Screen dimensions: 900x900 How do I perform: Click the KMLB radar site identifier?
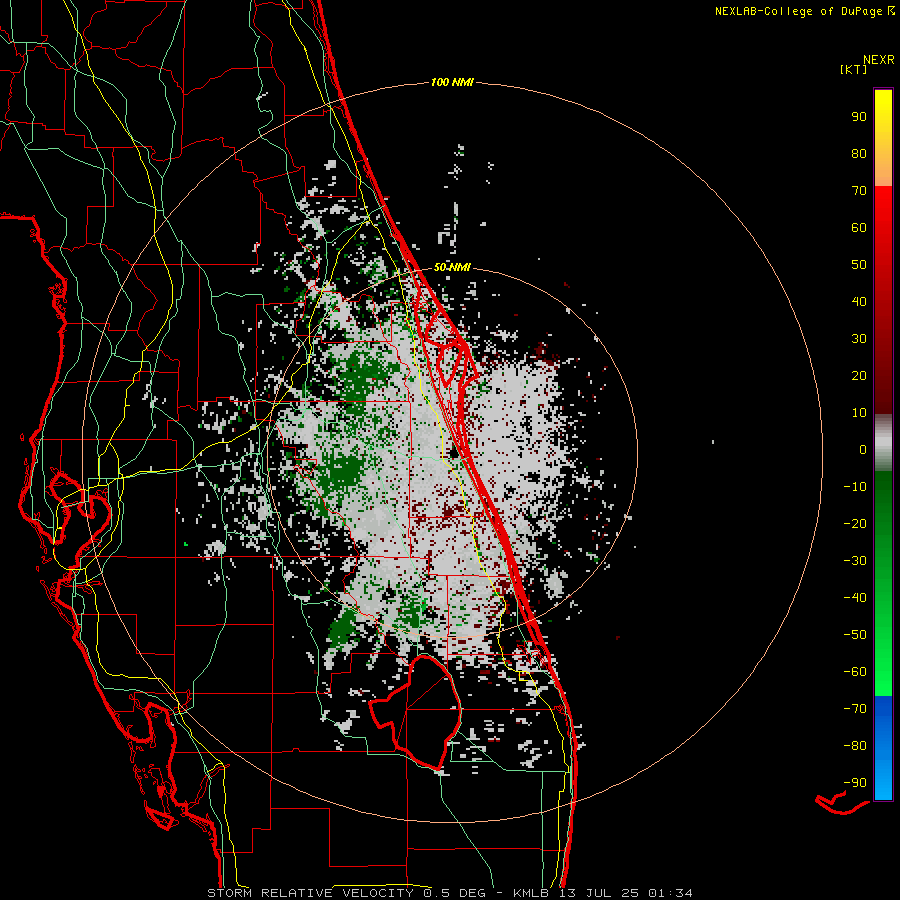(531, 893)
